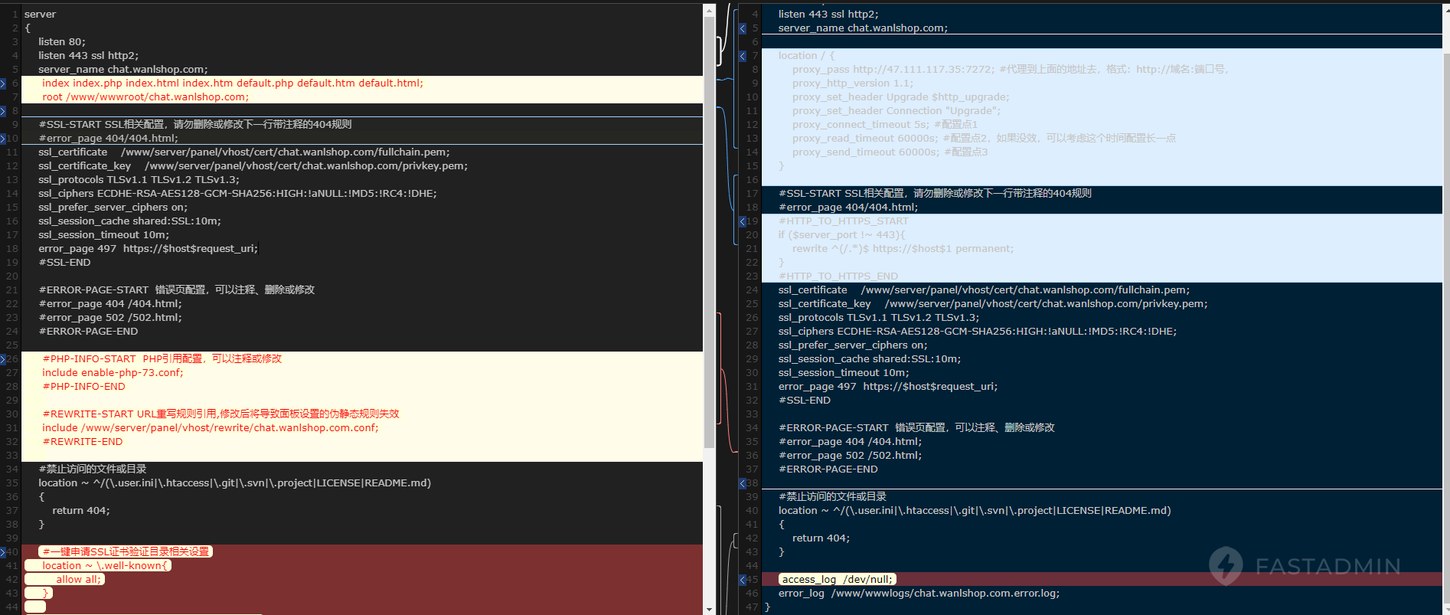Click 'location ~ \.well-known{' line
The width and height of the screenshot is (1450, 615).
pos(106,565)
